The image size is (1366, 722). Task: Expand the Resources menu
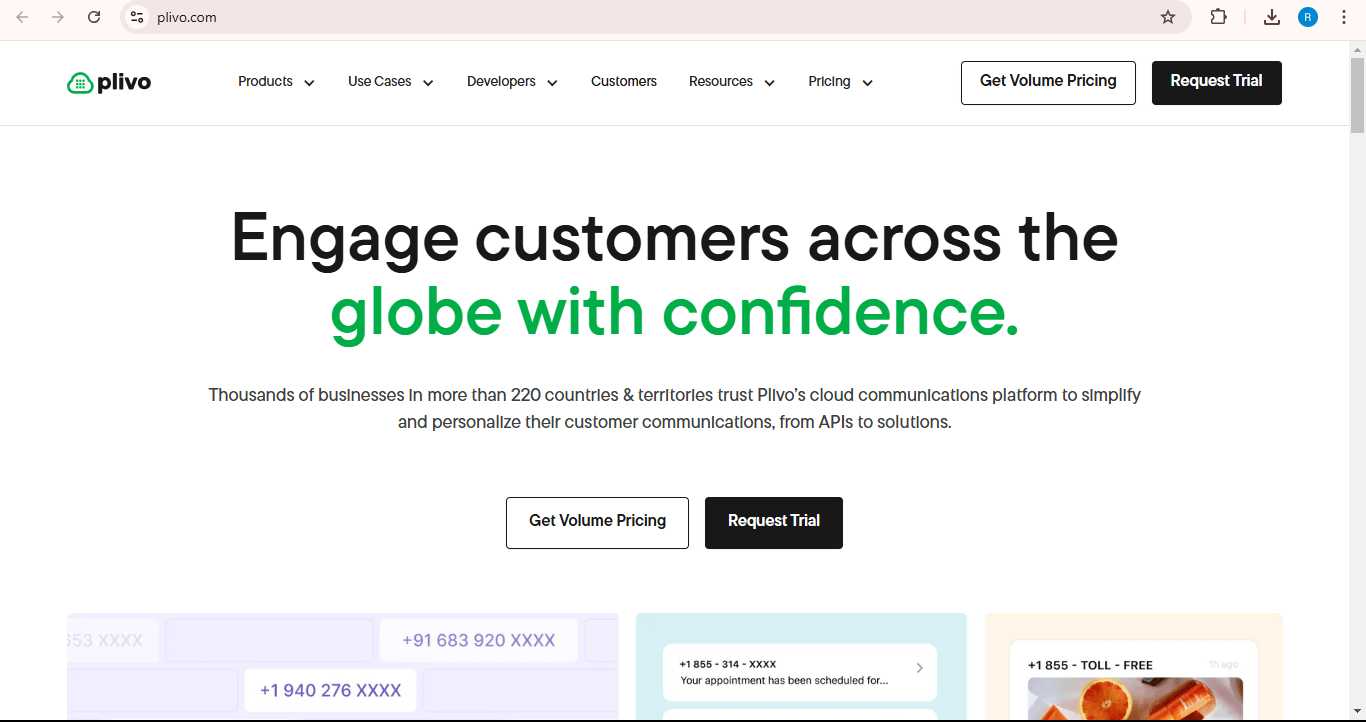coord(731,82)
